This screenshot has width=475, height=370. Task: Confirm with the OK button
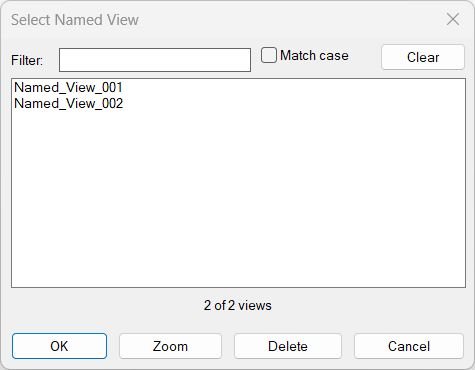[x=59, y=346]
